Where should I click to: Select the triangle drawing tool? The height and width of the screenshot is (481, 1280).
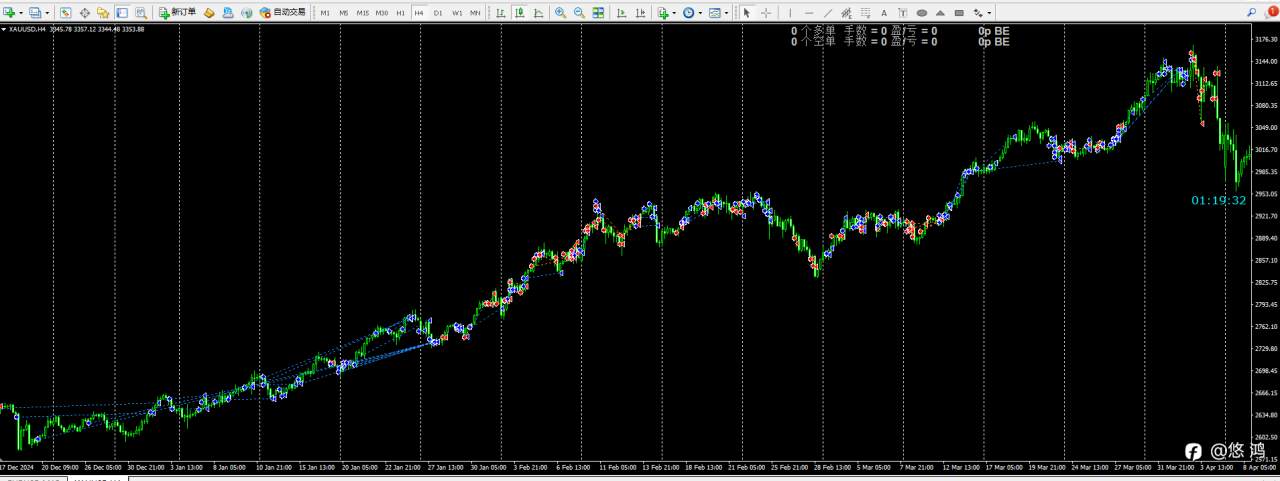pyautogui.click(x=941, y=12)
